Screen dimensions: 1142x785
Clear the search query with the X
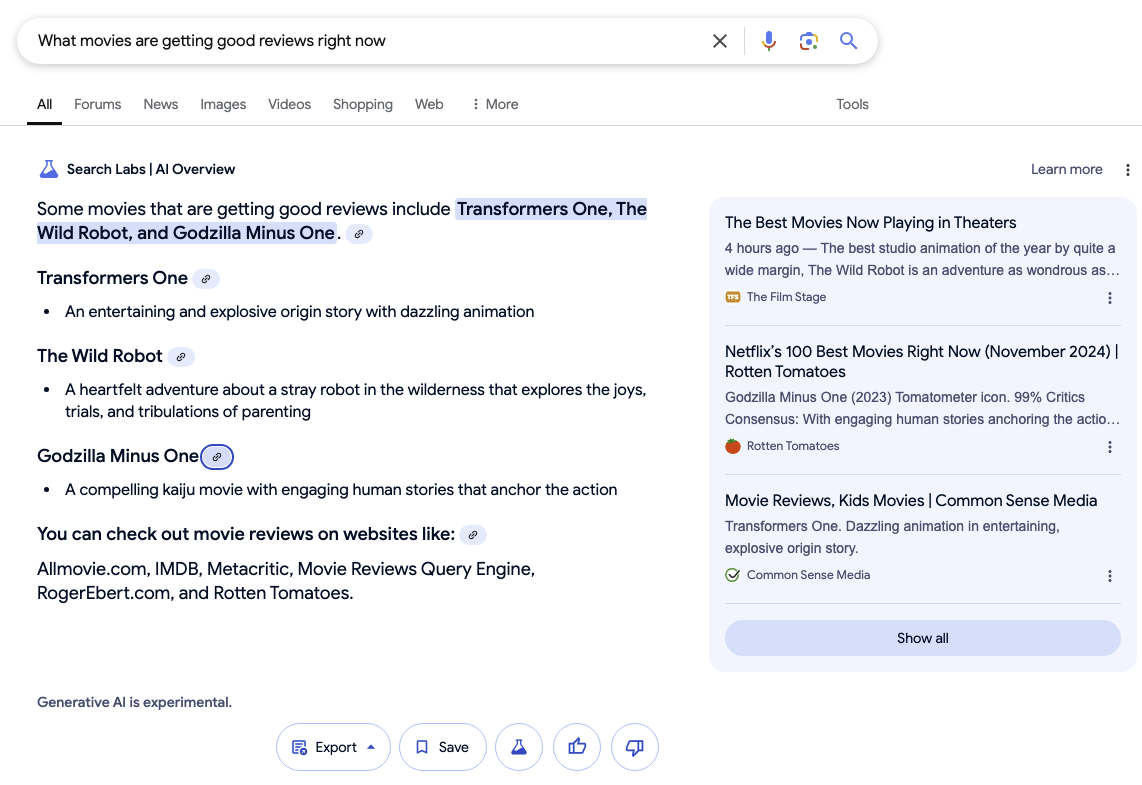coord(719,41)
